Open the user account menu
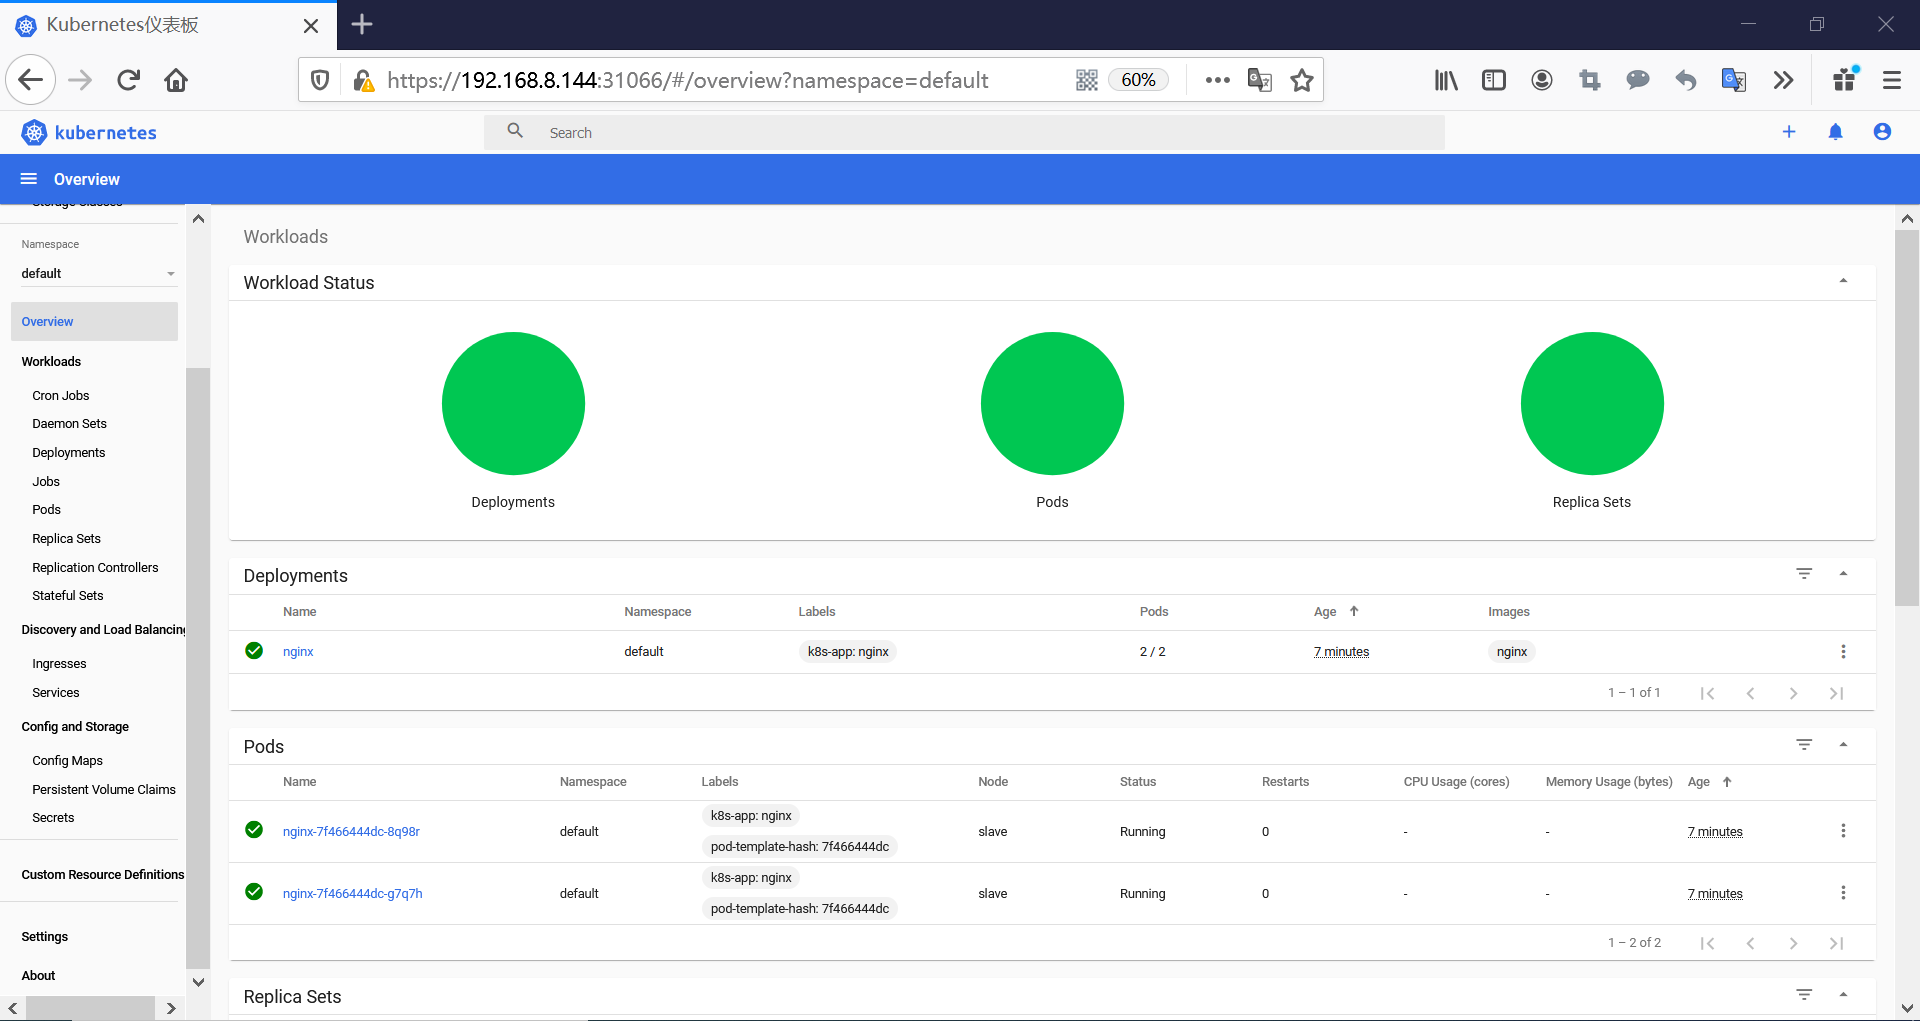 [1882, 132]
